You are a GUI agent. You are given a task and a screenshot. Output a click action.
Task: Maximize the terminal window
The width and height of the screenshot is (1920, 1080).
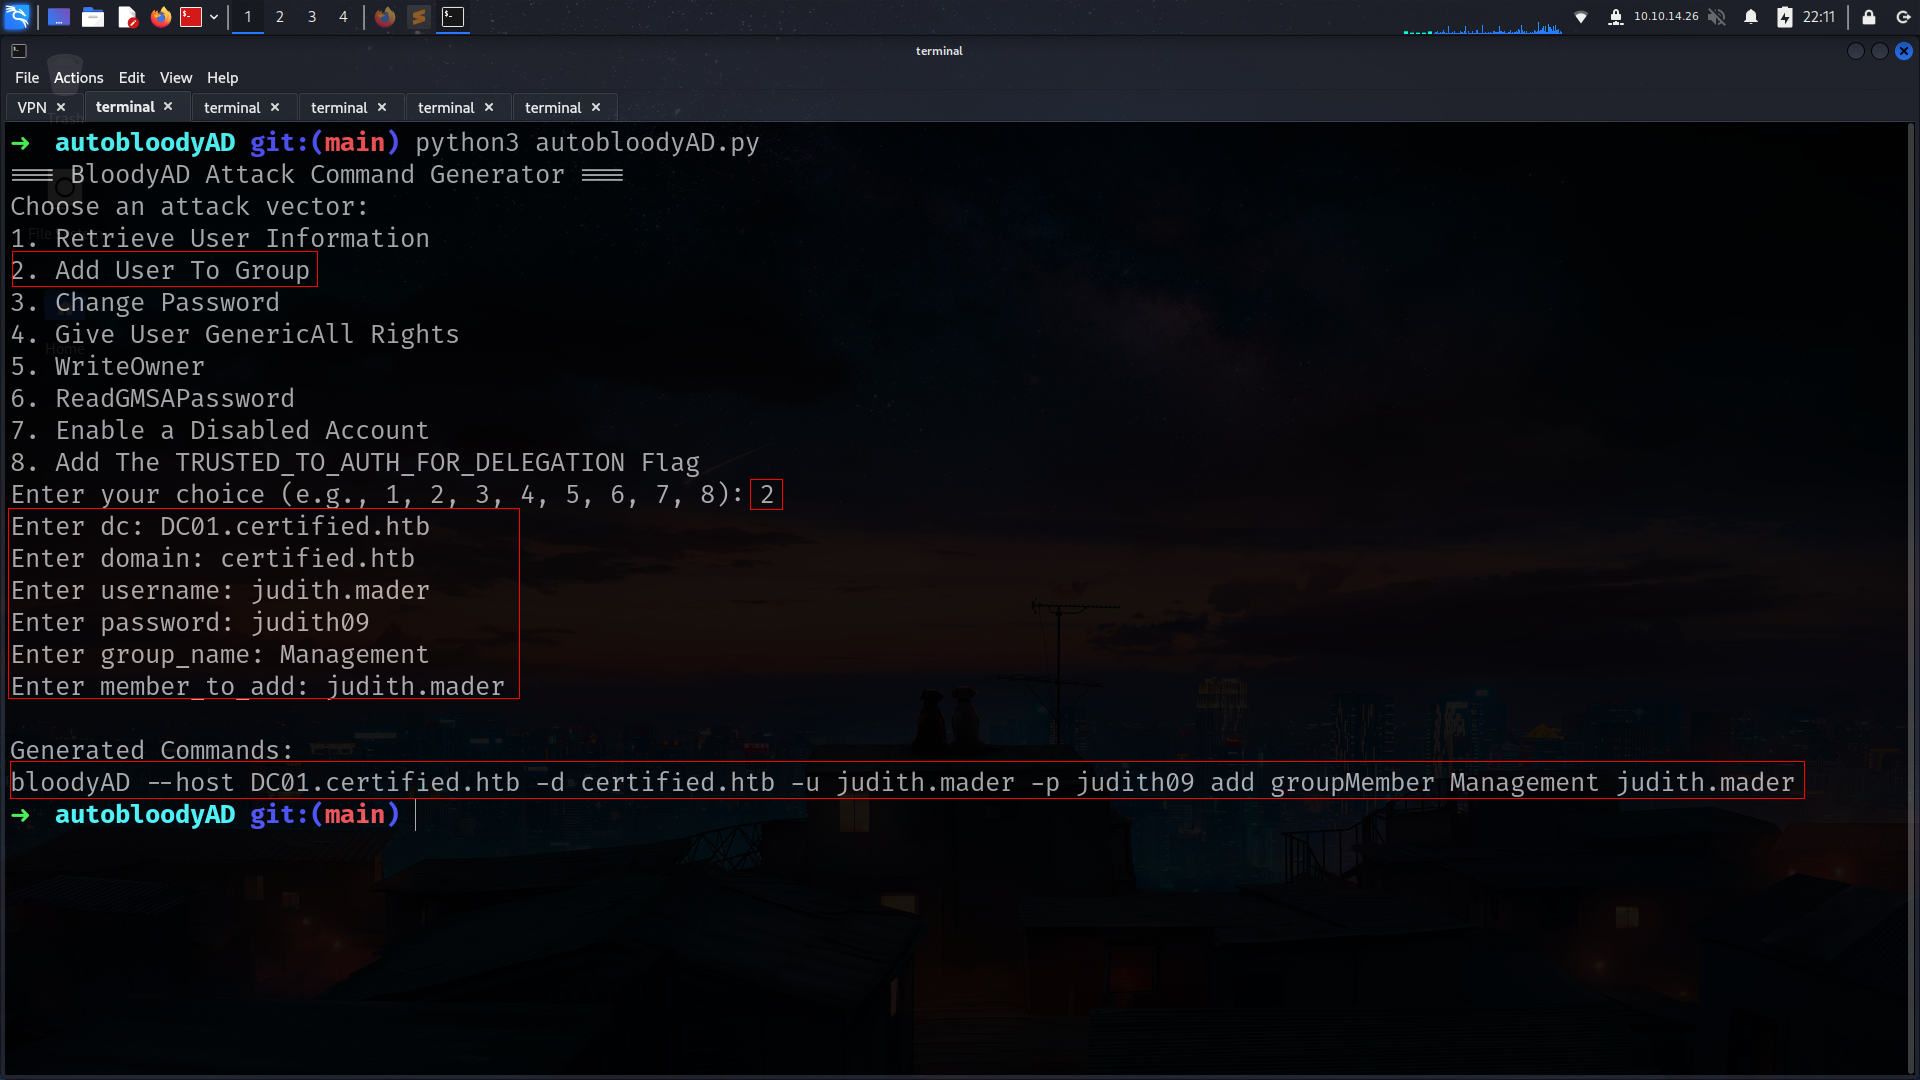coord(1880,51)
